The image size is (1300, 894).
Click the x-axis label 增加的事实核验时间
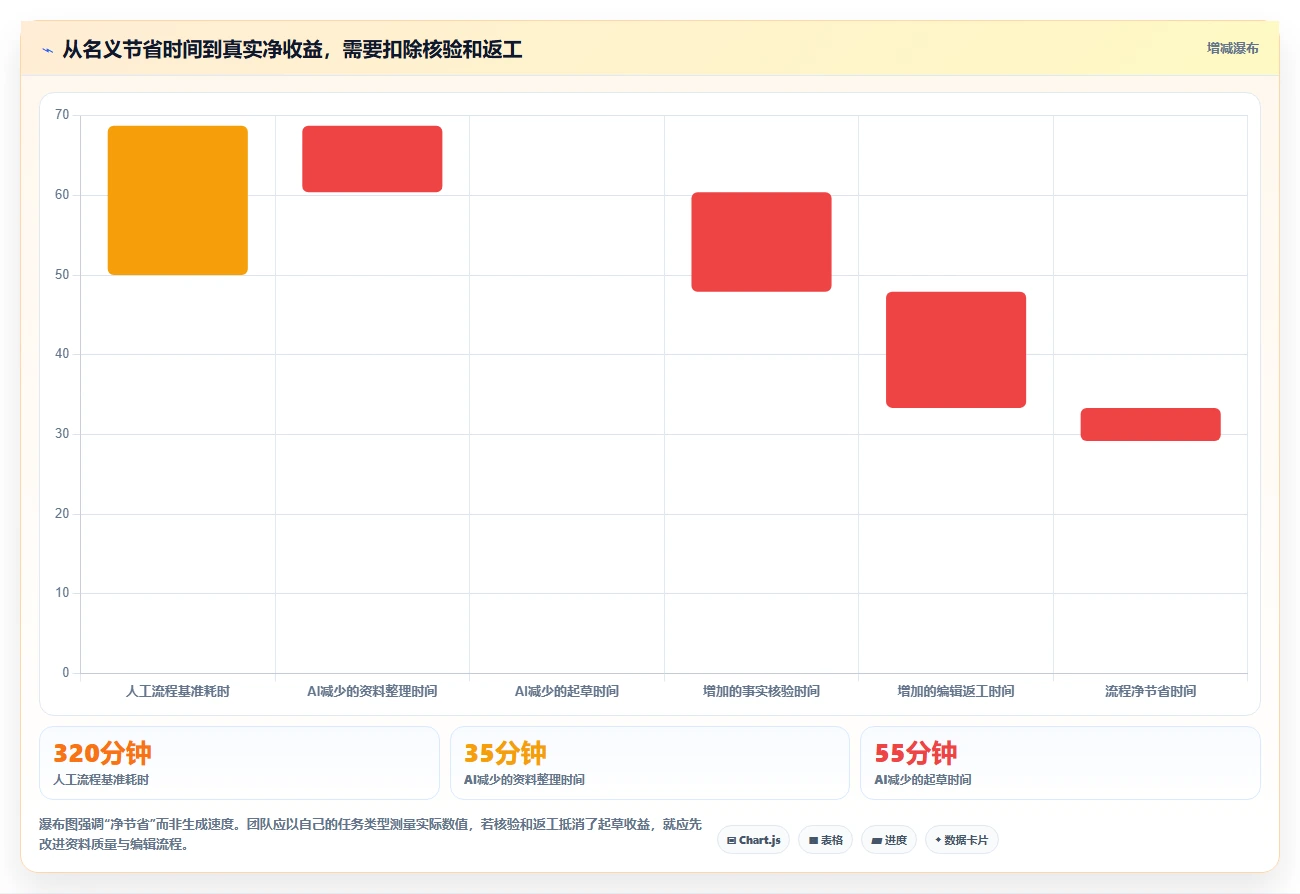[x=761, y=691]
